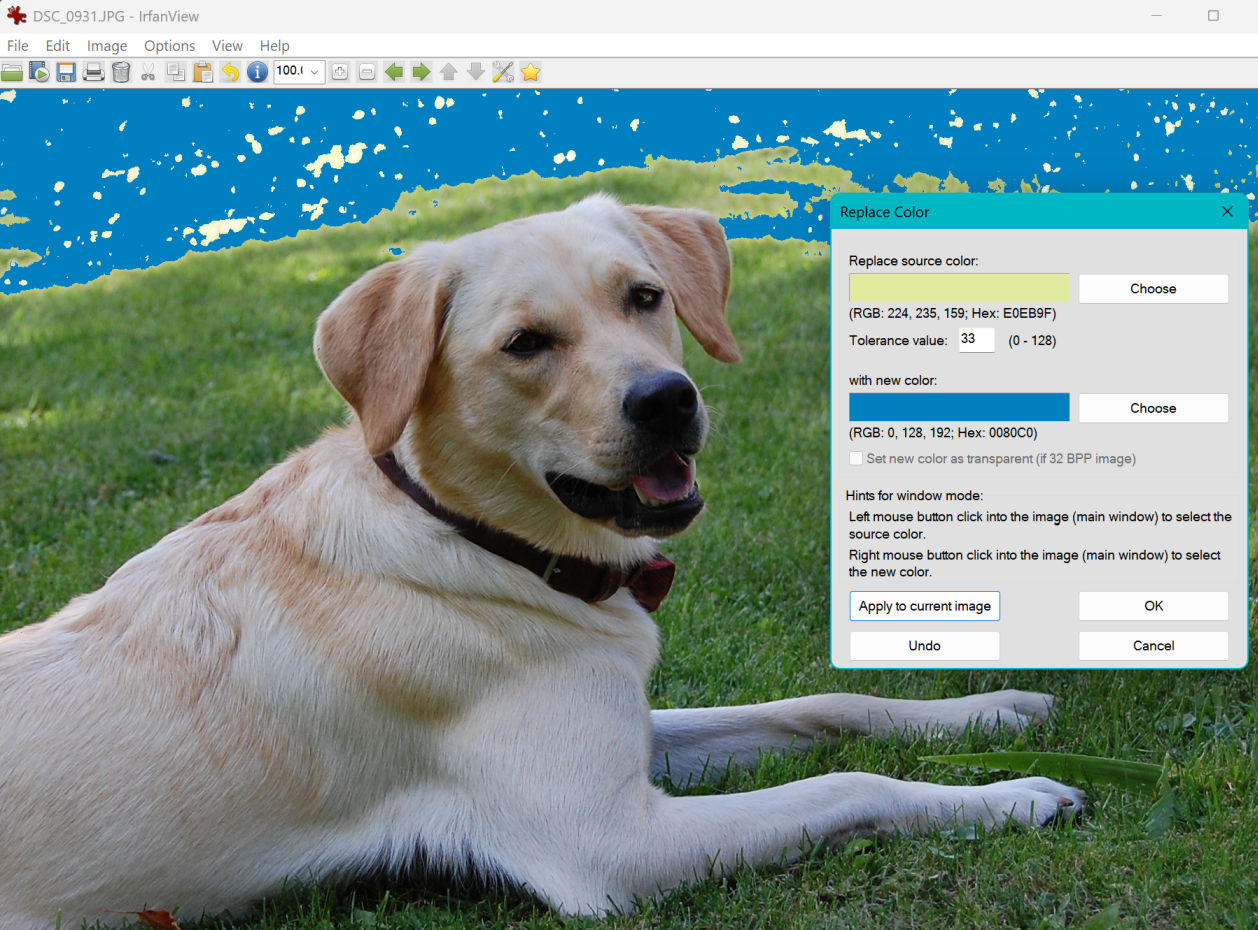Start the slideshow from the toolbar
Screen dimensions: 1258x930
point(39,72)
